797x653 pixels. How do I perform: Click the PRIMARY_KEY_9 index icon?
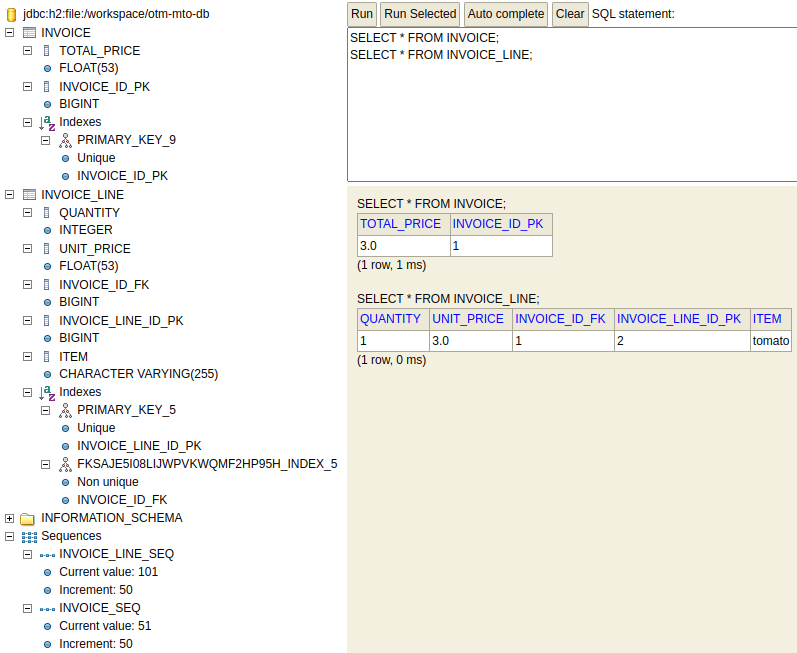tap(65, 141)
